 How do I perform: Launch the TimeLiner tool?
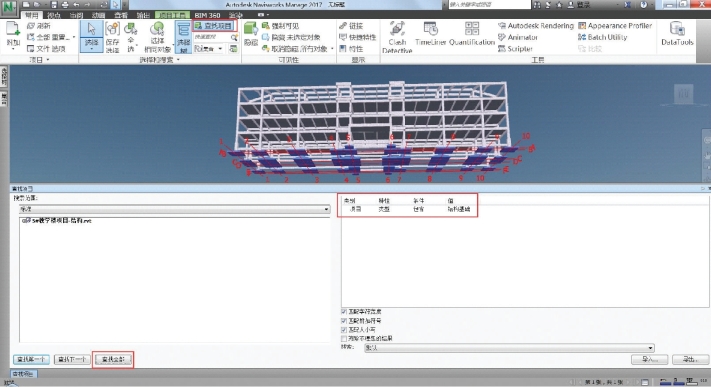click(x=430, y=34)
